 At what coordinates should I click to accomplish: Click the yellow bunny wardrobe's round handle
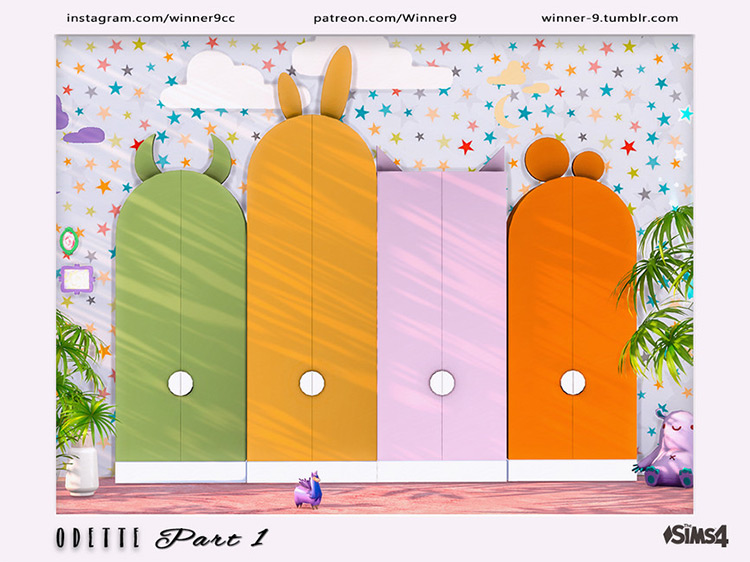pos(312,383)
